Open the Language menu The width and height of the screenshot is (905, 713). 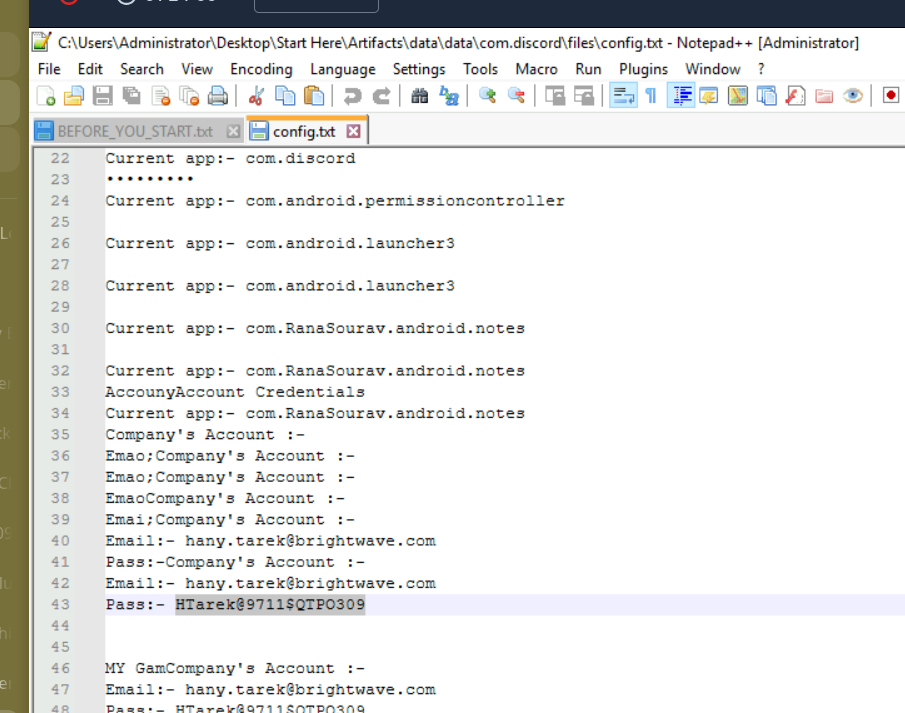(x=341, y=69)
